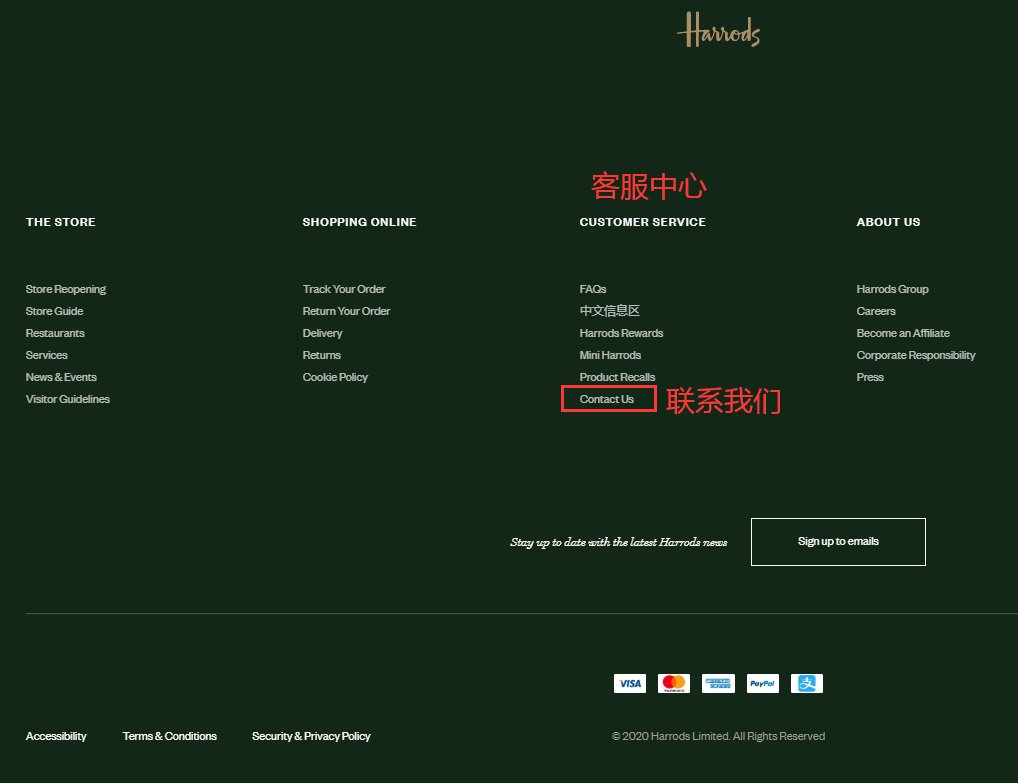Viewport: 1018px width, 783px height.
Task: Click the Alipay payment icon
Action: tap(807, 683)
